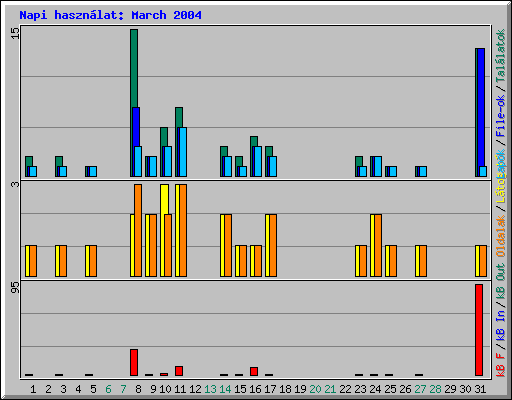512x400 pixels.
Task: Click the chart title "Napi használat: March 2004"
Action: [x=110, y=15]
